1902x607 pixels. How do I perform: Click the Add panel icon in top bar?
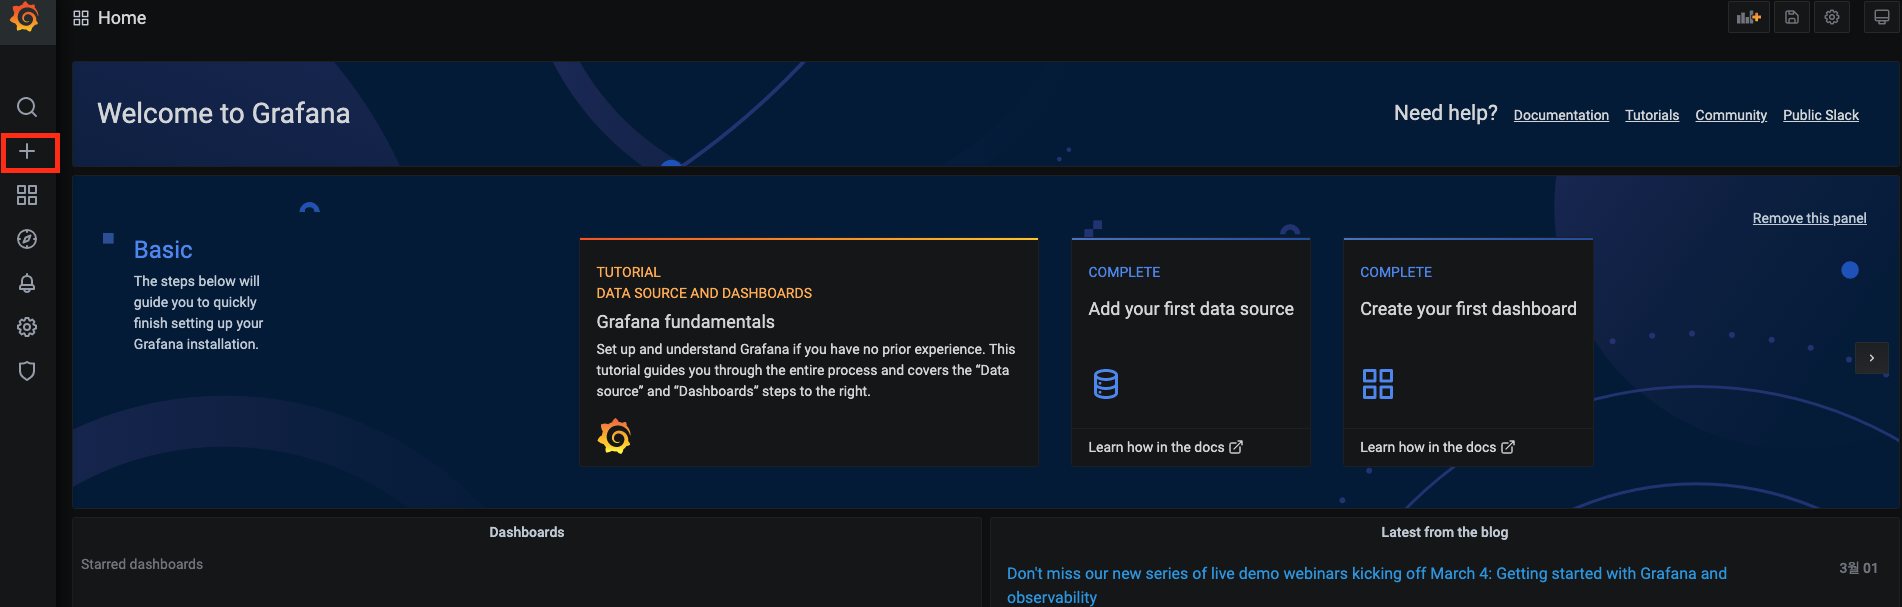point(1748,17)
